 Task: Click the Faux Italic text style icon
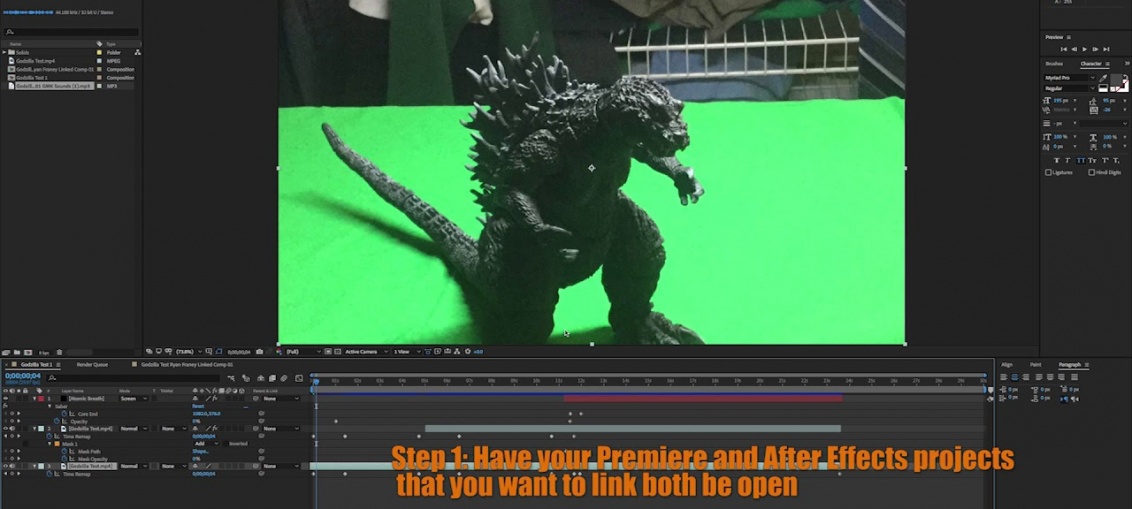(1068, 160)
